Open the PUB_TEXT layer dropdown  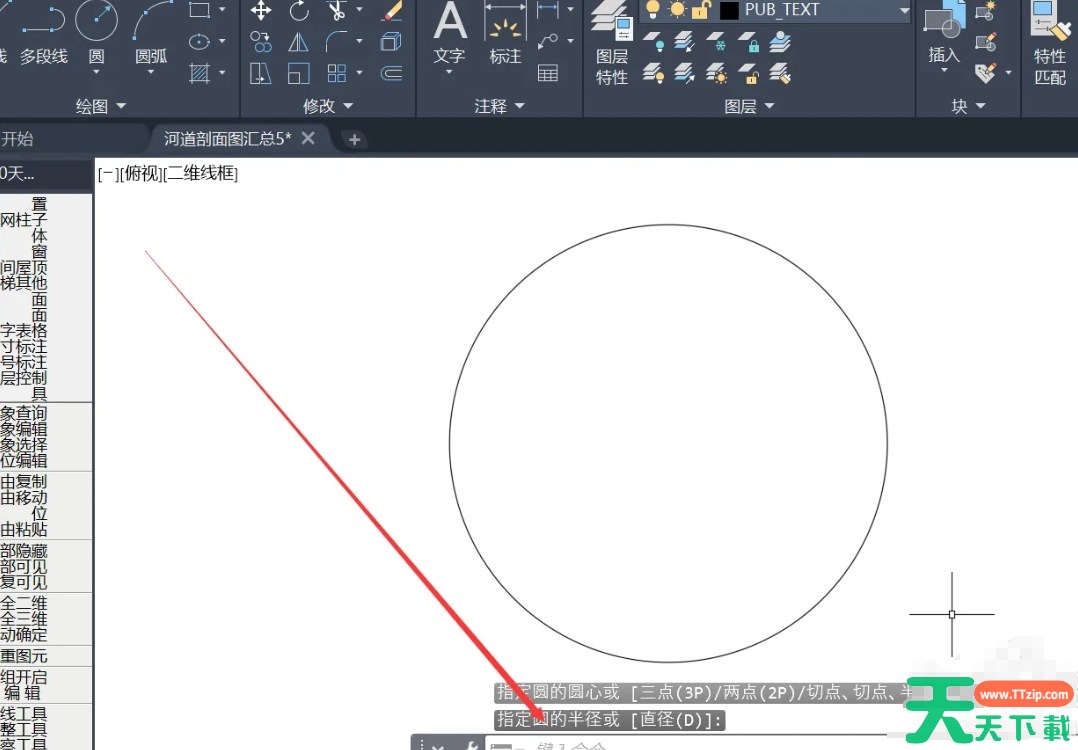(904, 10)
